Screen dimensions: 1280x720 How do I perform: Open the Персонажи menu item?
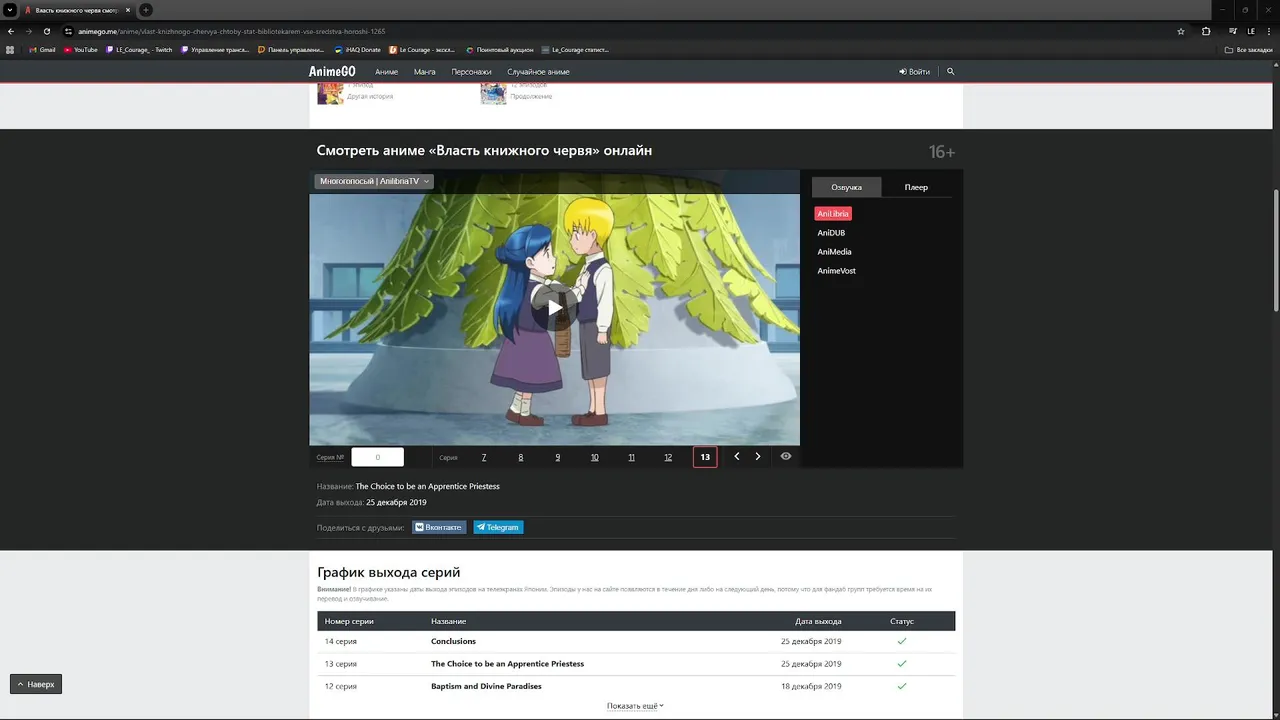tap(471, 72)
